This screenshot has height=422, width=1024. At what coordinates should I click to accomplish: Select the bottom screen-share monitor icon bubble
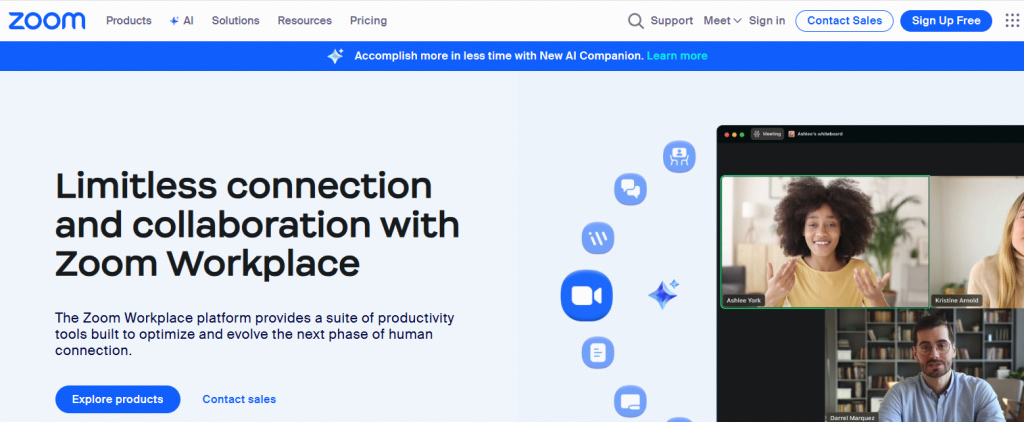[x=630, y=401]
